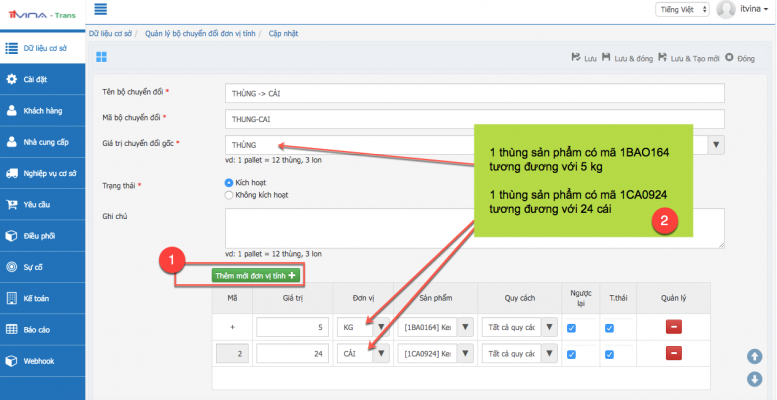The image size is (777, 400).
Task: Toggle T.thái checkbox in CÁI row
Action: pyautogui.click(x=609, y=353)
